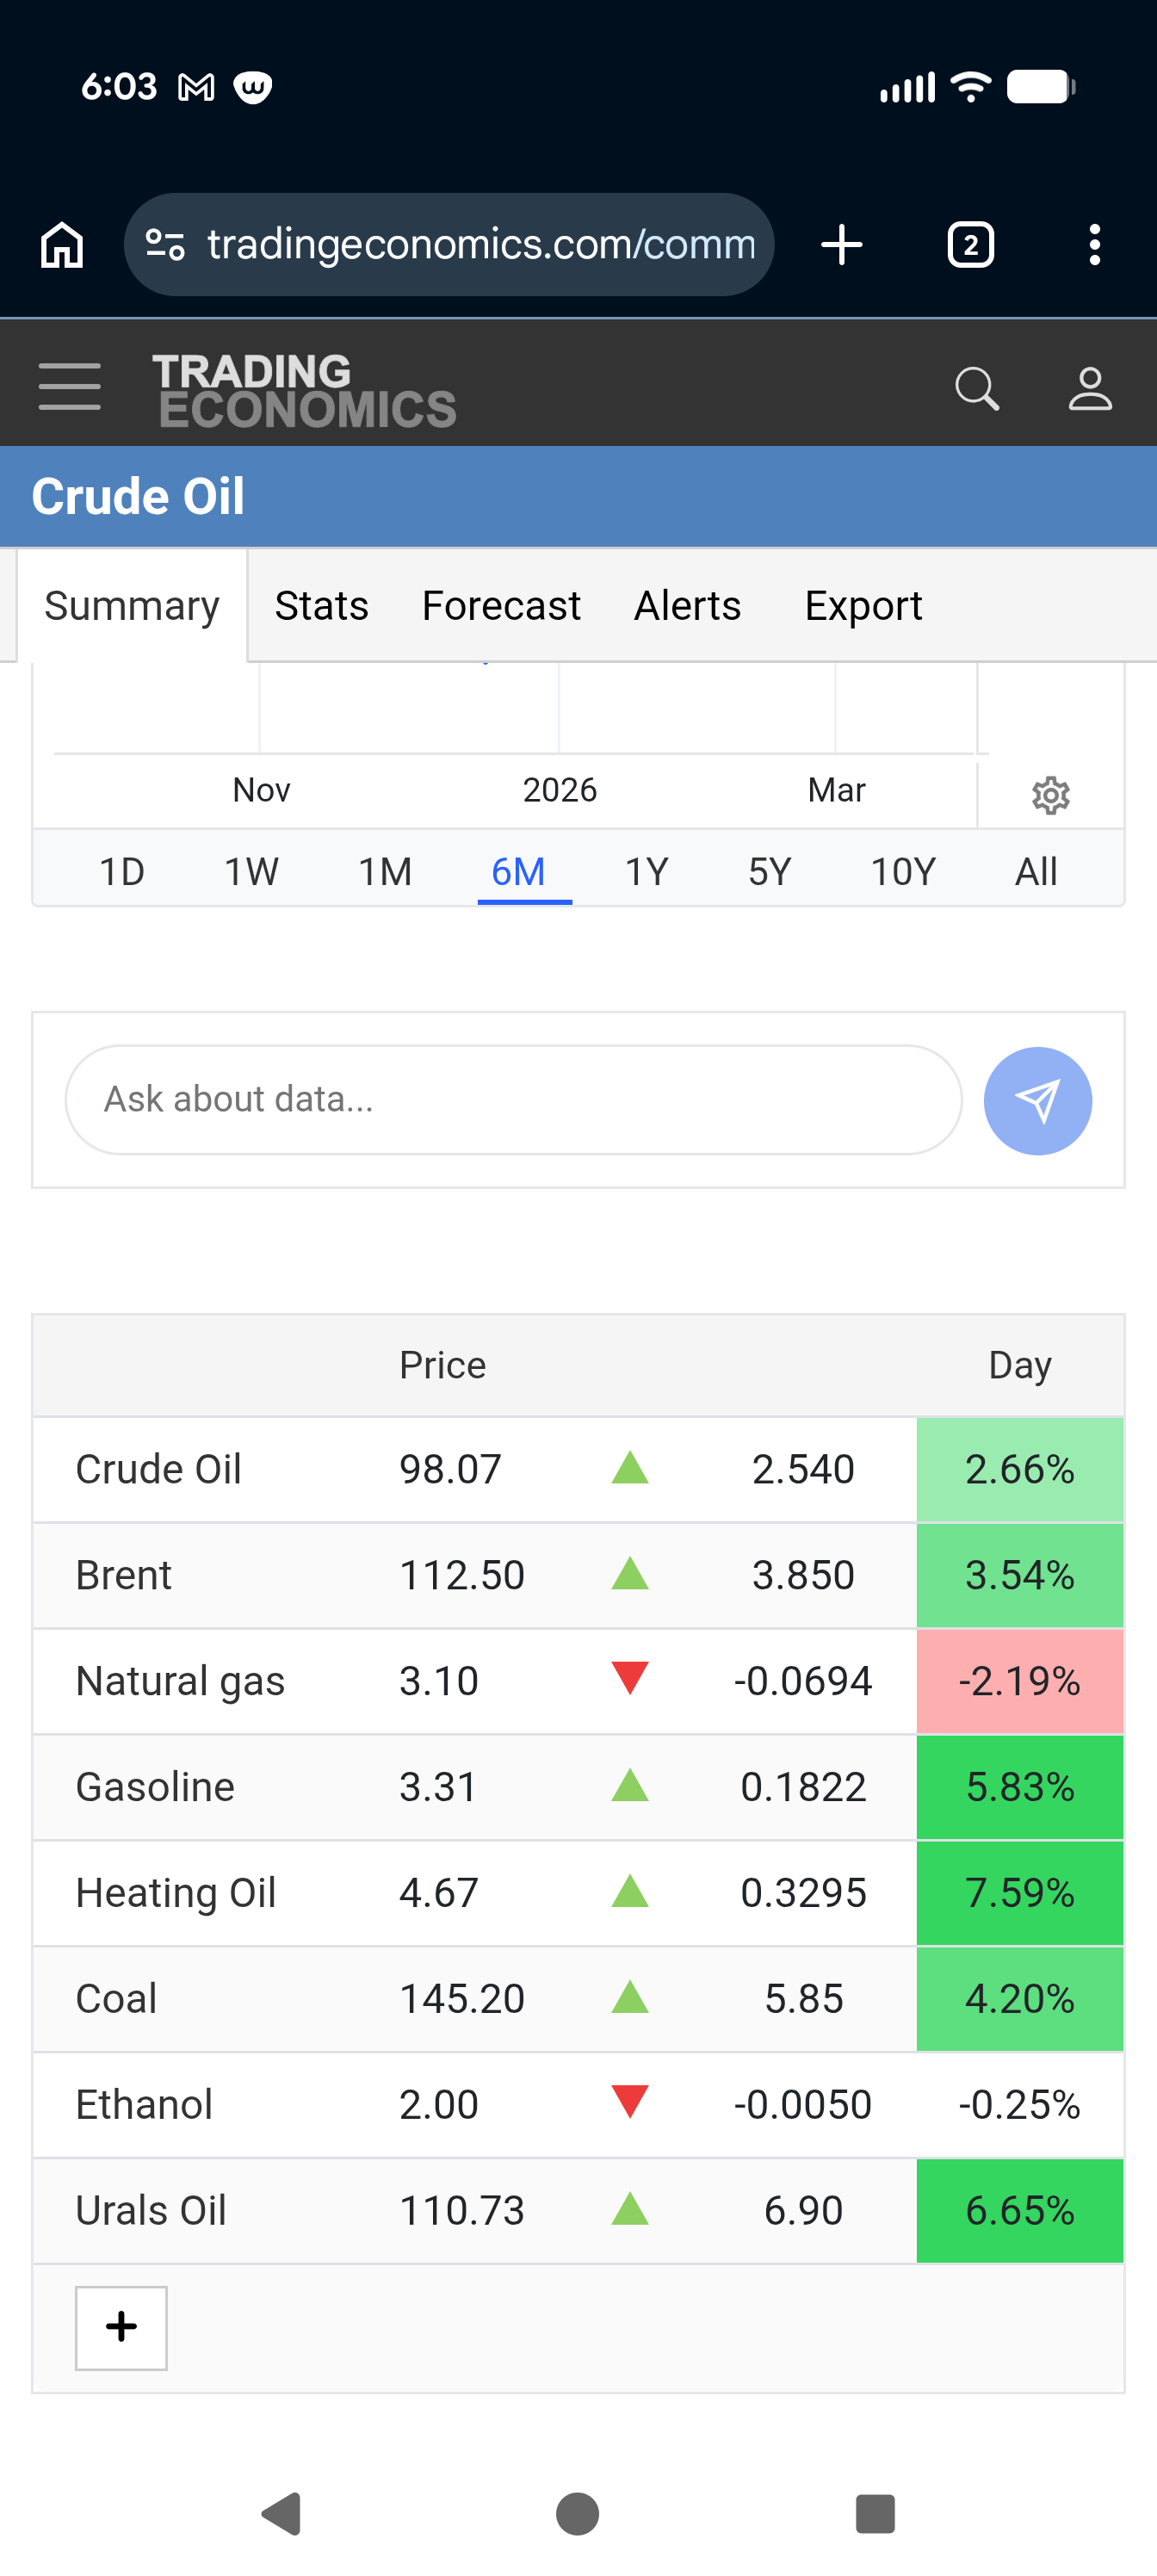1157x2576 pixels.
Task: Switch chart range to 1M
Action: [385, 872]
